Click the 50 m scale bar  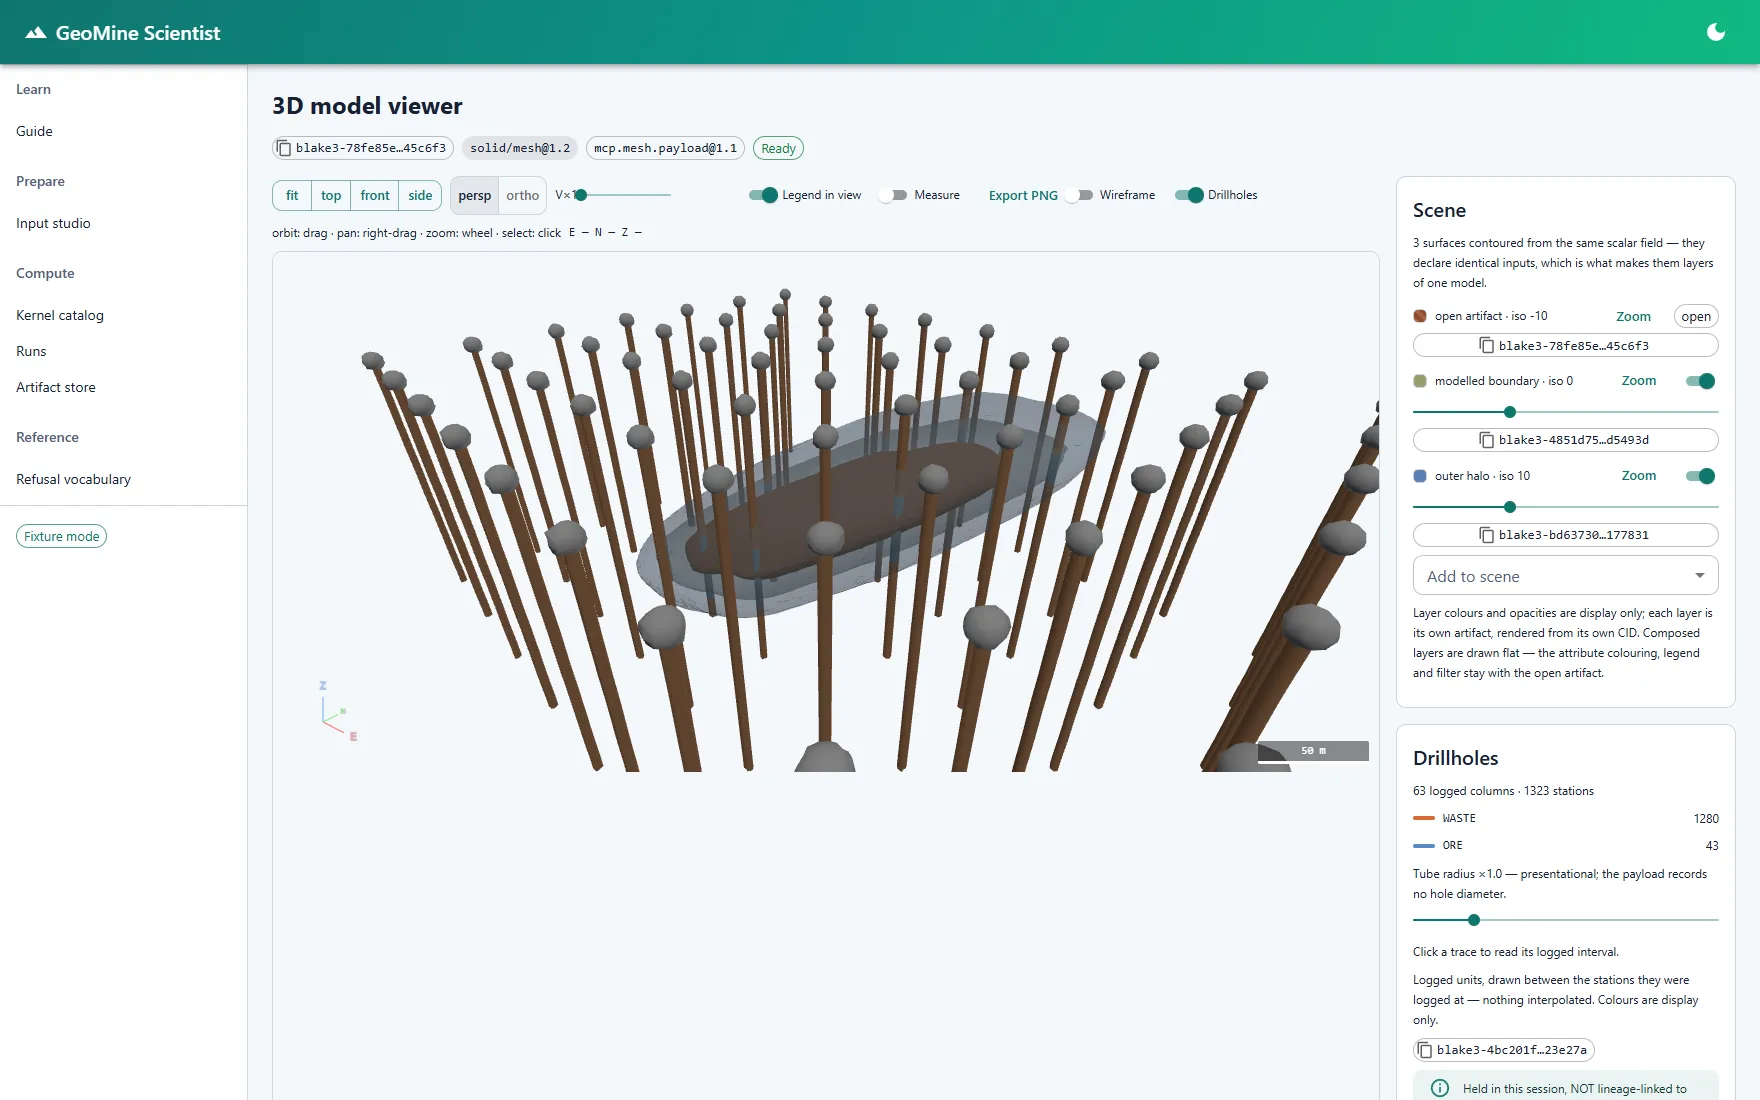(1313, 751)
